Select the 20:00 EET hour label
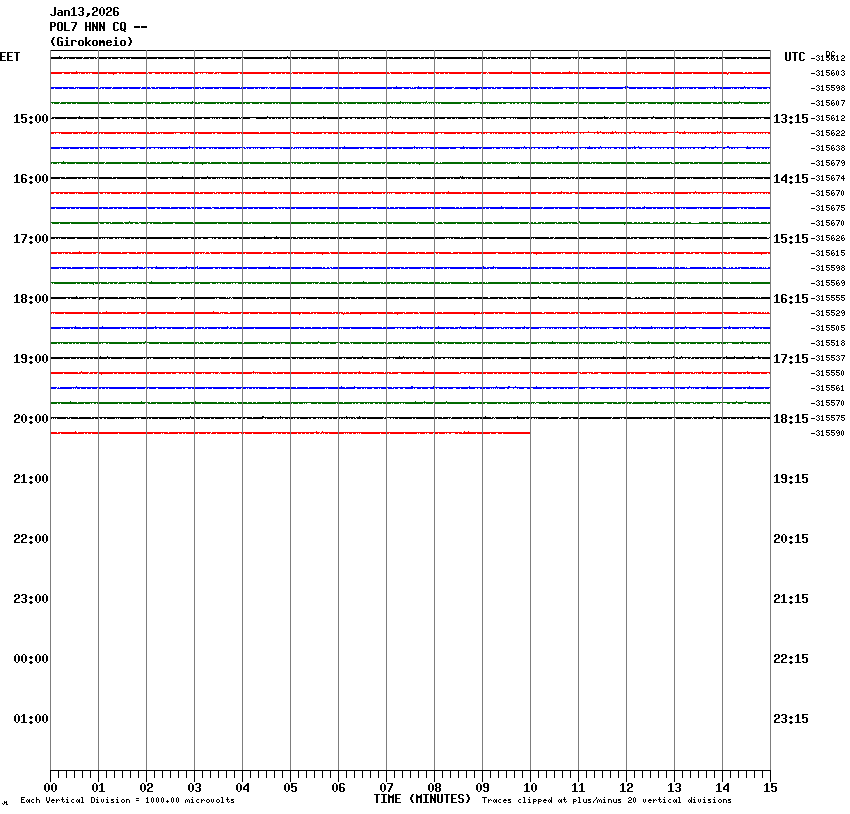 [30, 419]
